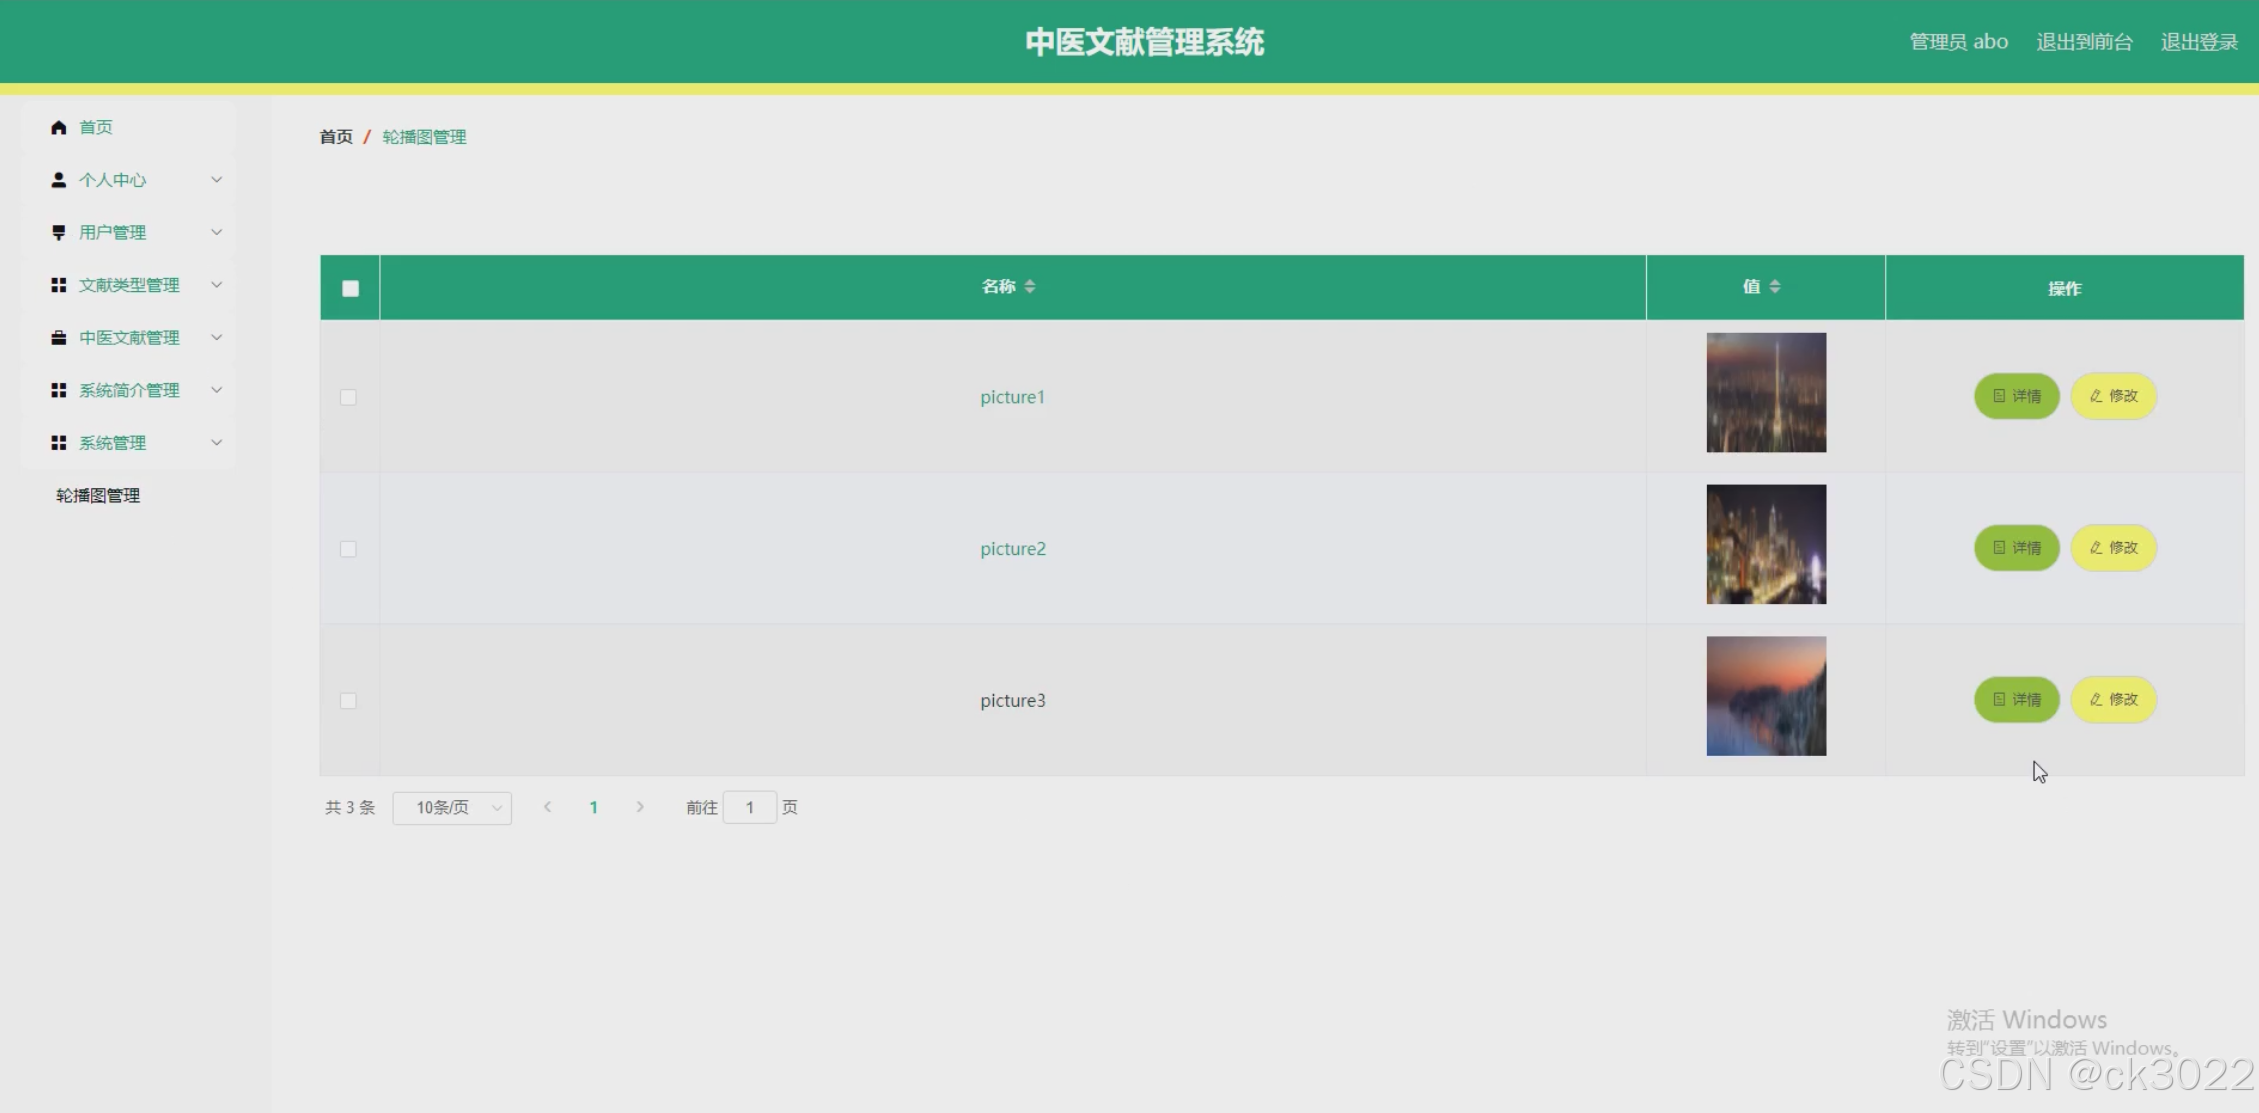The height and width of the screenshot is (1113, 2259).
Task: Click the 用户管理 sidebar icon
Action: click(58, 232)
